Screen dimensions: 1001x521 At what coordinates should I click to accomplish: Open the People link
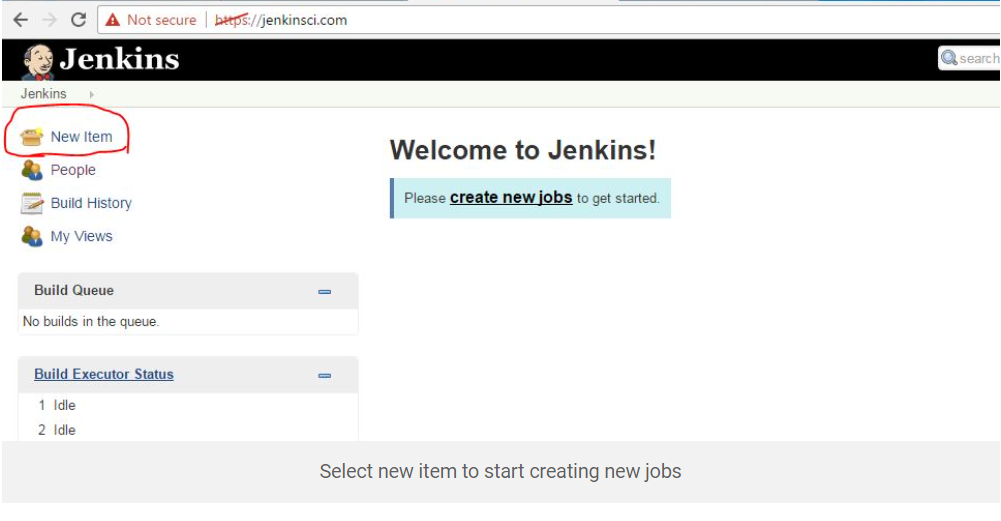coord(73,170)
